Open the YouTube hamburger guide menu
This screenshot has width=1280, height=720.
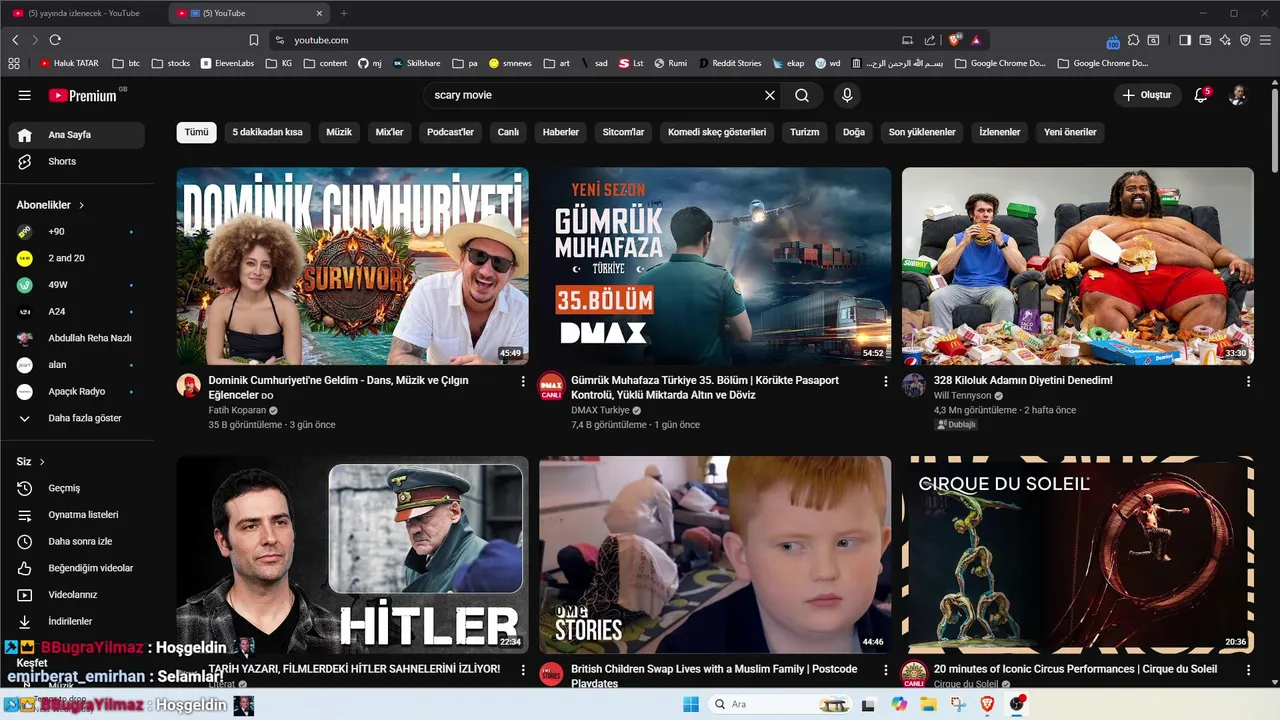point(25,95)
